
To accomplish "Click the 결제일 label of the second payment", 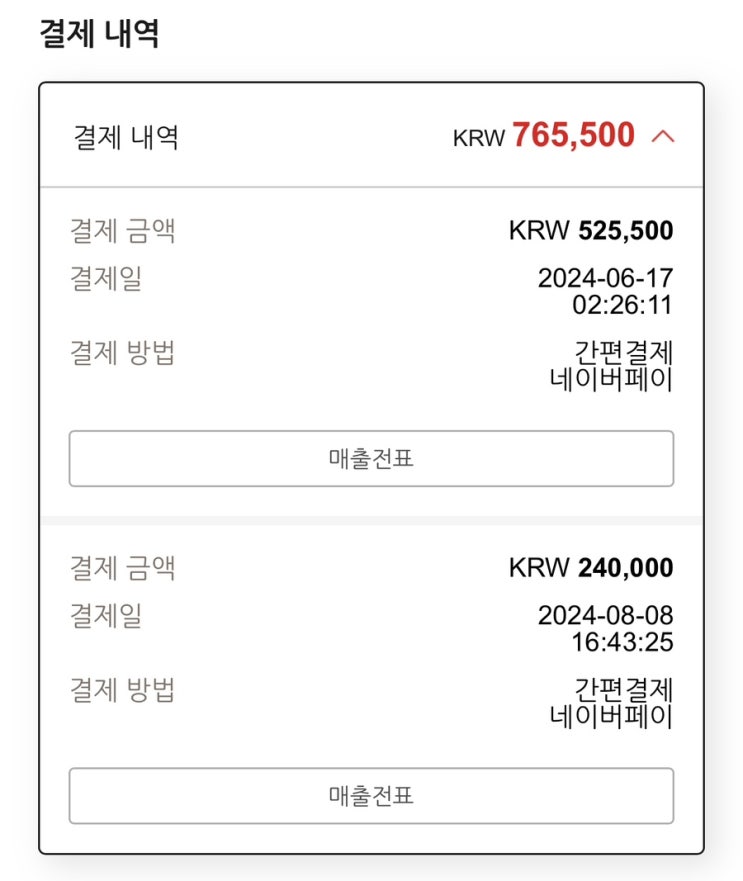I will coord(106,616).
